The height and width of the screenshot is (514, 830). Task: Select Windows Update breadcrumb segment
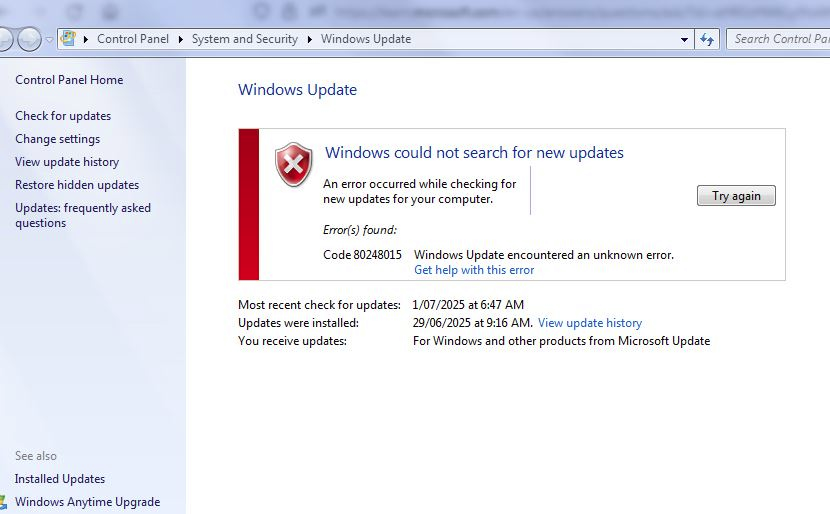tap(366, 39)
